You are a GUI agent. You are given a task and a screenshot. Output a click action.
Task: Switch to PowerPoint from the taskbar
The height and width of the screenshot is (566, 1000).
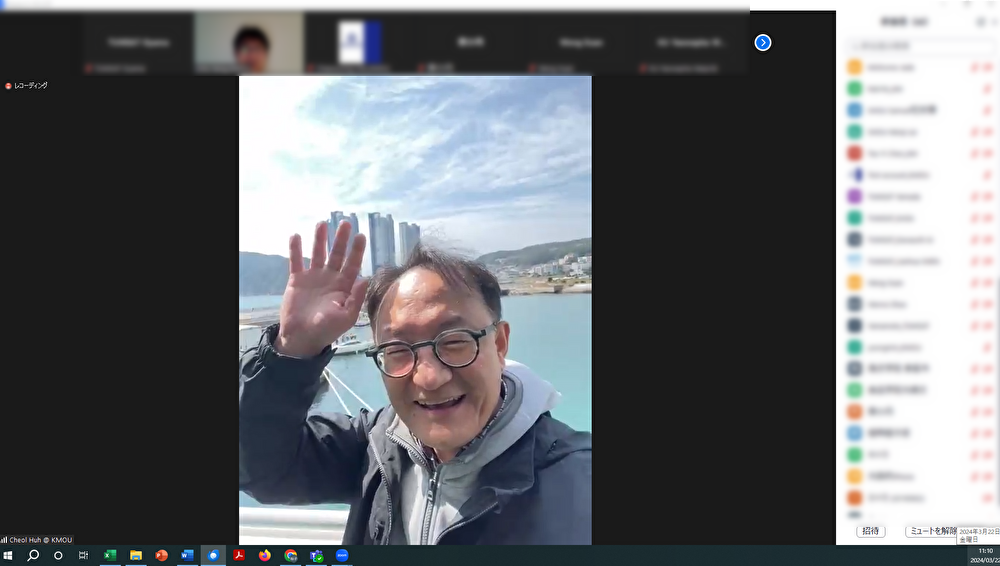(161, 555)
